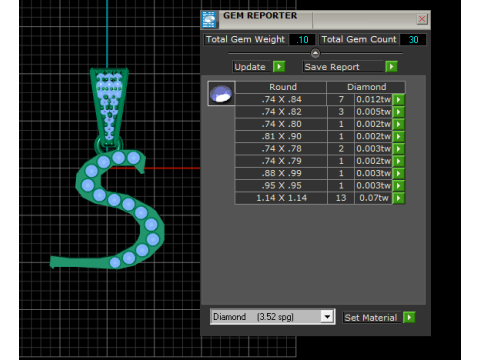
Task: Select the .95 X .95 size cell
Action: (281, 186)
